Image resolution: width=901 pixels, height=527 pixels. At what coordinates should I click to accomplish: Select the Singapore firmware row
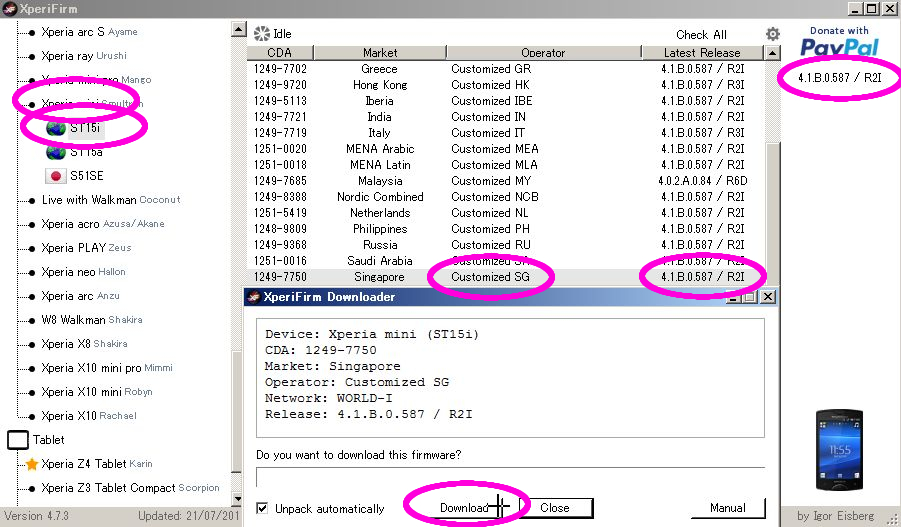pyautogui.click(x=506, y=277)
